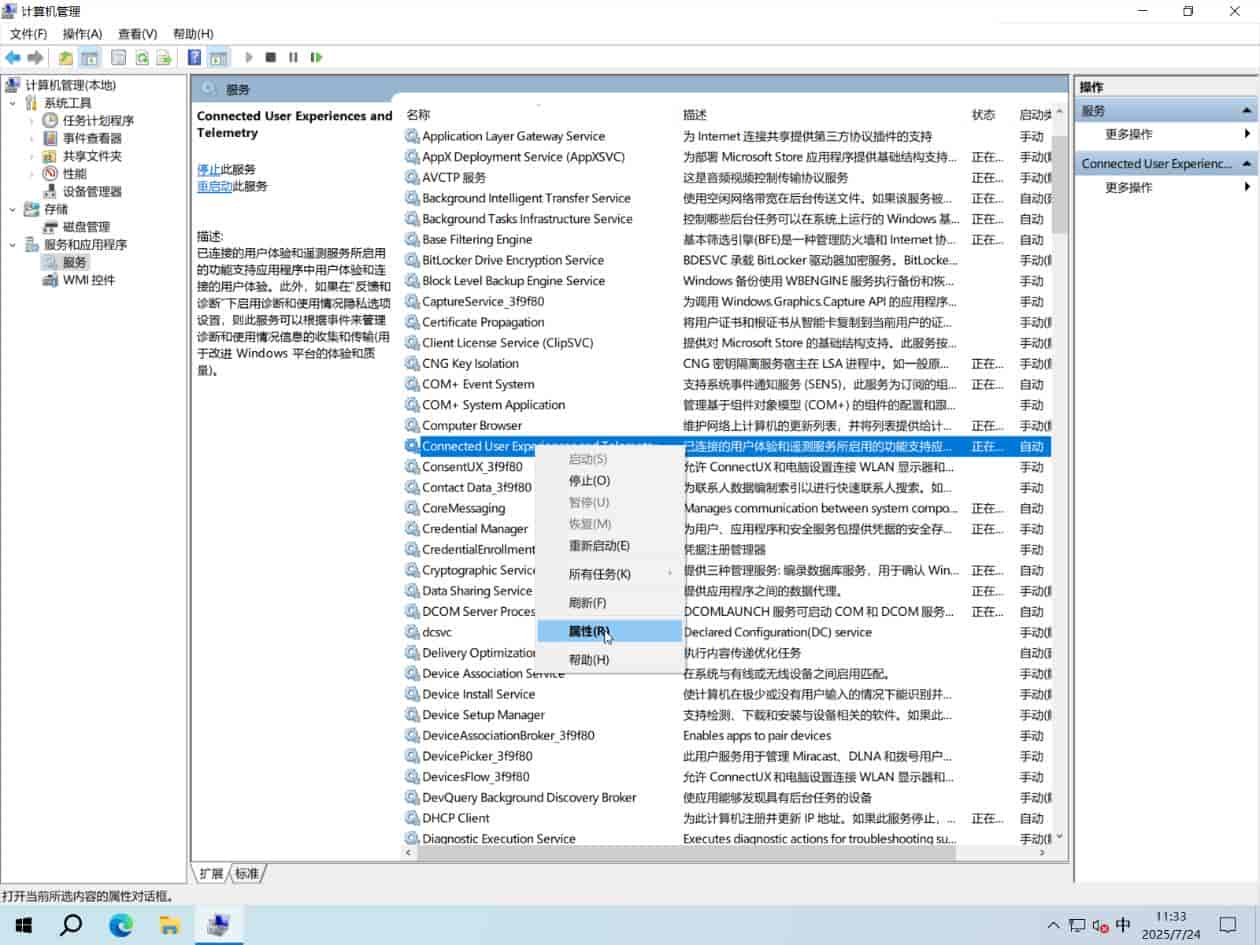Select 设备管理器 in the tree
This screenshot has width=1260, height=945.
[x=92, y=192]
